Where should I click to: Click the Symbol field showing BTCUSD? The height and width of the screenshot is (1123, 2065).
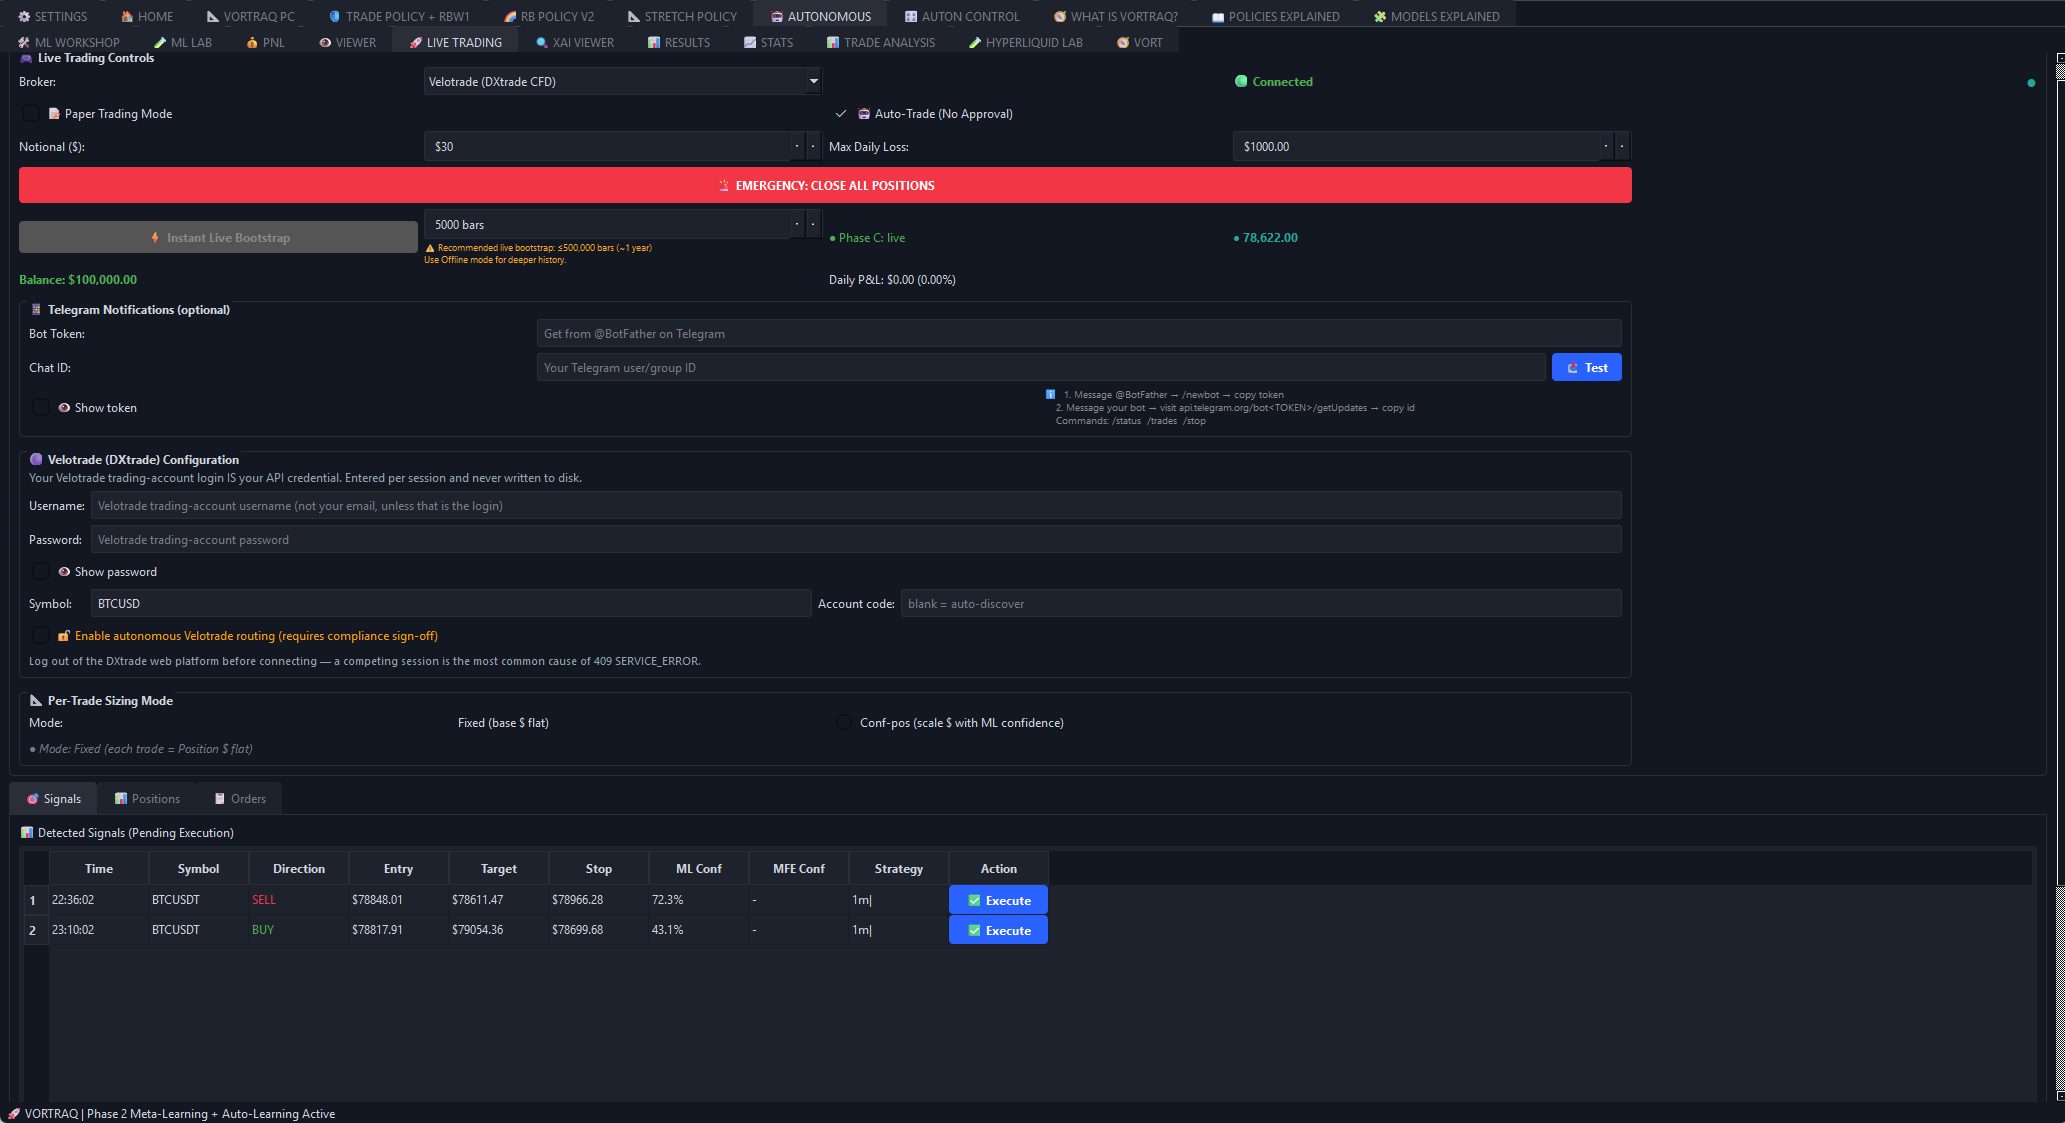[451, 603]
